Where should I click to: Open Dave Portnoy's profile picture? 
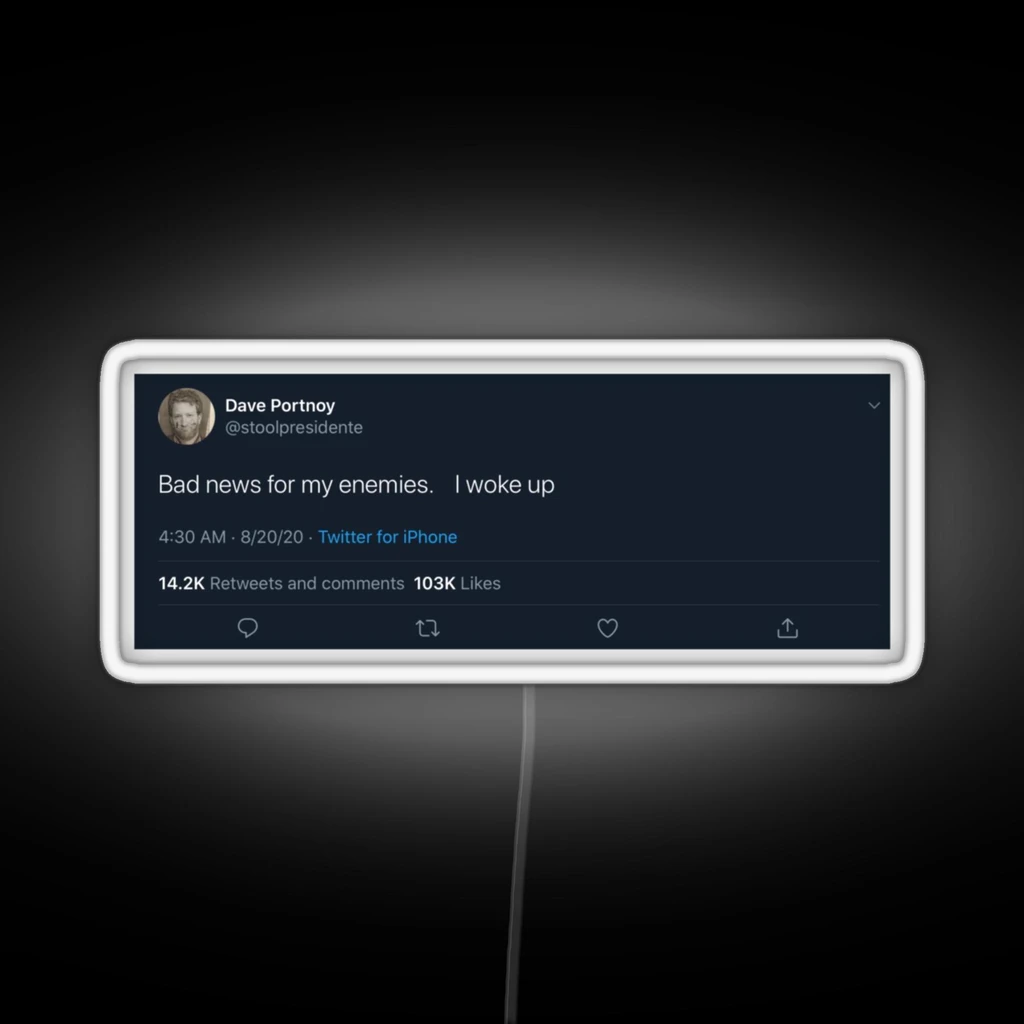pyautogui.click(x=186, y=416)
